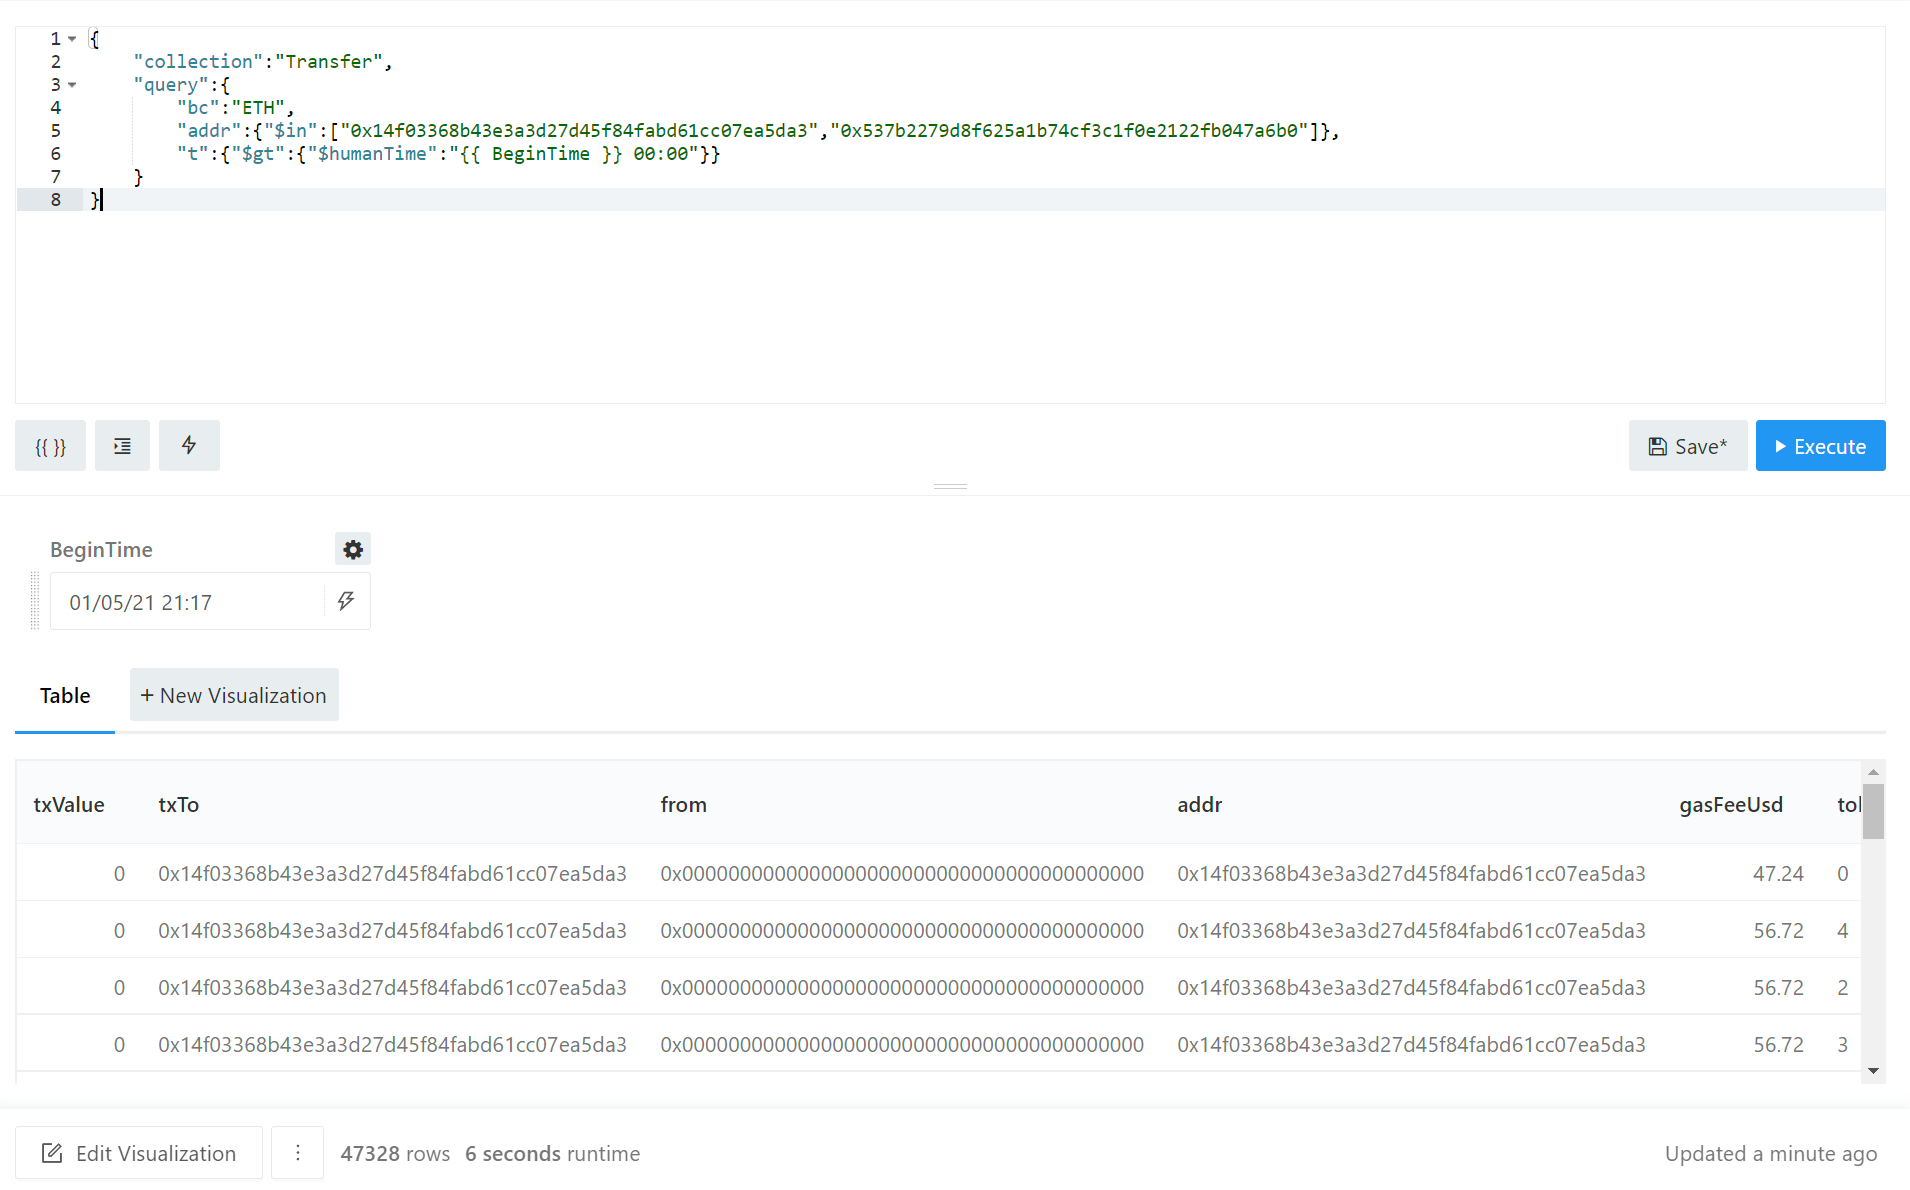Save the query
The width and height of the screenshot is (1910, 1190).
[x=1688, y=446]
